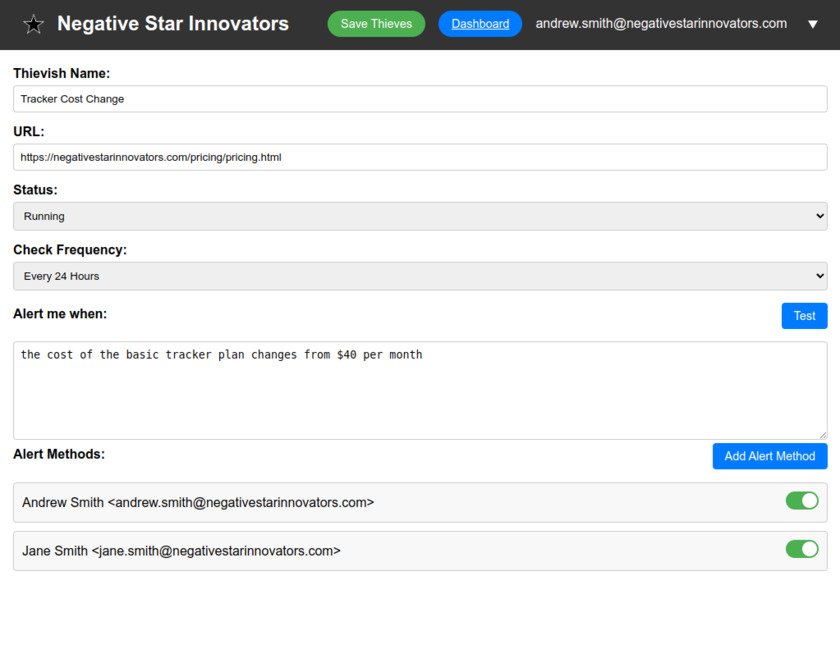The image size is (840, 672).
Task: Click inside the Alert me when textarea
Action: point(420,391)
